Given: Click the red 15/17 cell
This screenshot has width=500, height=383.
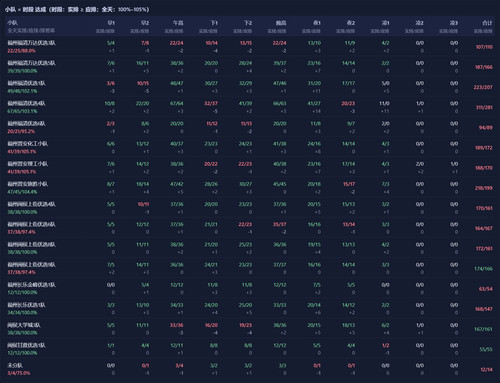Looking at the screenshot, I should coord(349,184).
